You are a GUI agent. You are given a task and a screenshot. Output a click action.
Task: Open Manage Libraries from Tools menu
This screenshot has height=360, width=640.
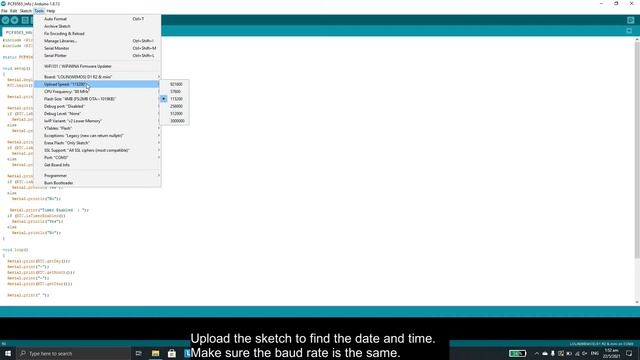[97, 41]
